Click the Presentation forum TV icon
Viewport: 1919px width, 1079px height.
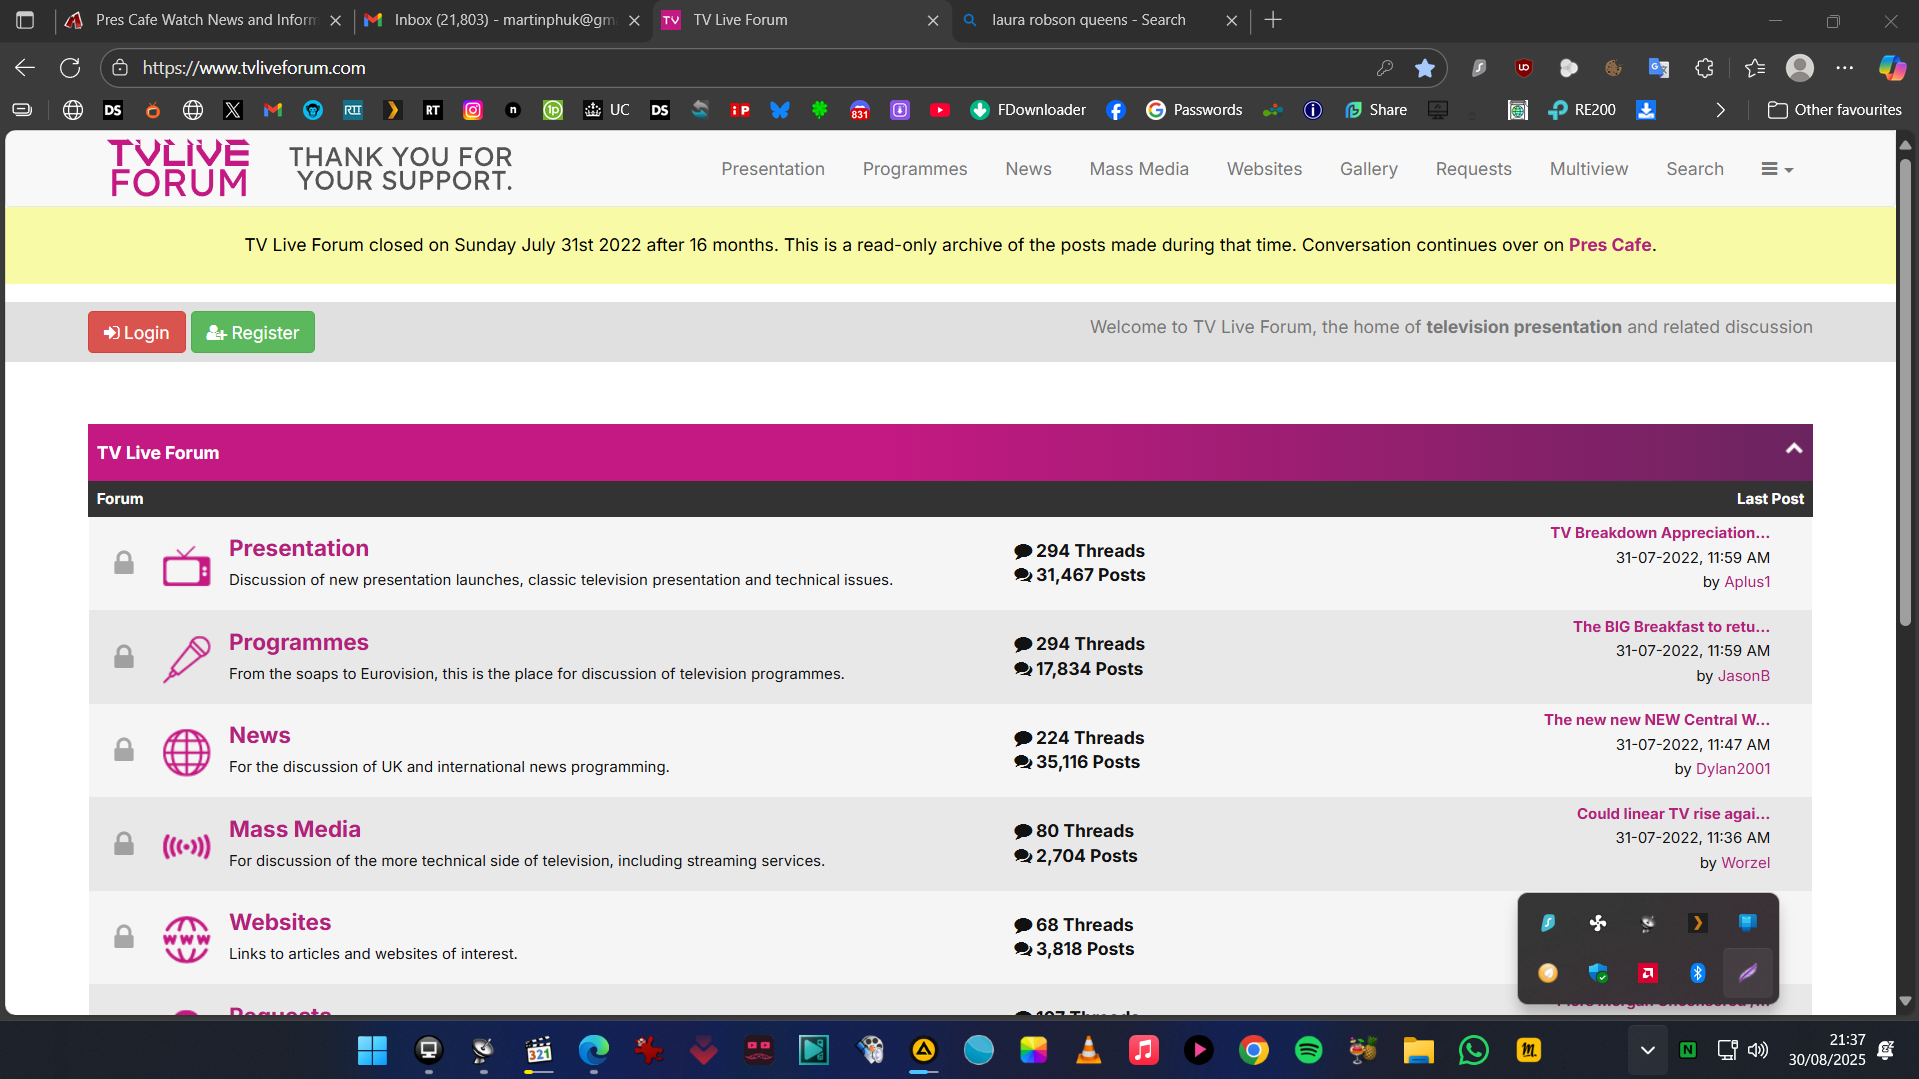coord(186,565)
